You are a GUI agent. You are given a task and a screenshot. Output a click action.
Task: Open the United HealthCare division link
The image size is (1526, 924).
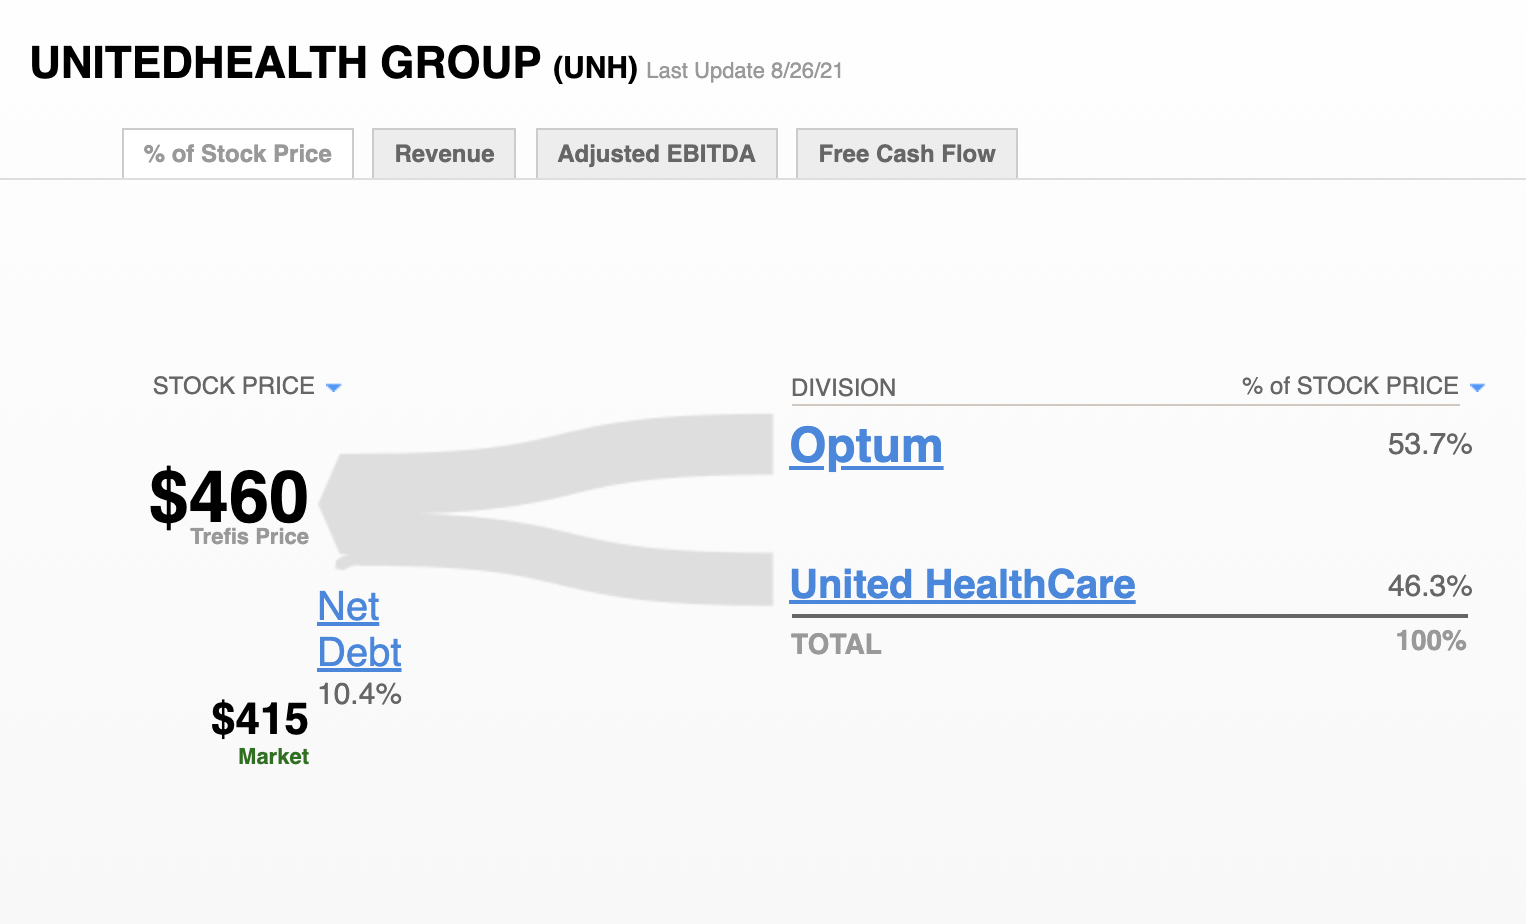[963, 584]
